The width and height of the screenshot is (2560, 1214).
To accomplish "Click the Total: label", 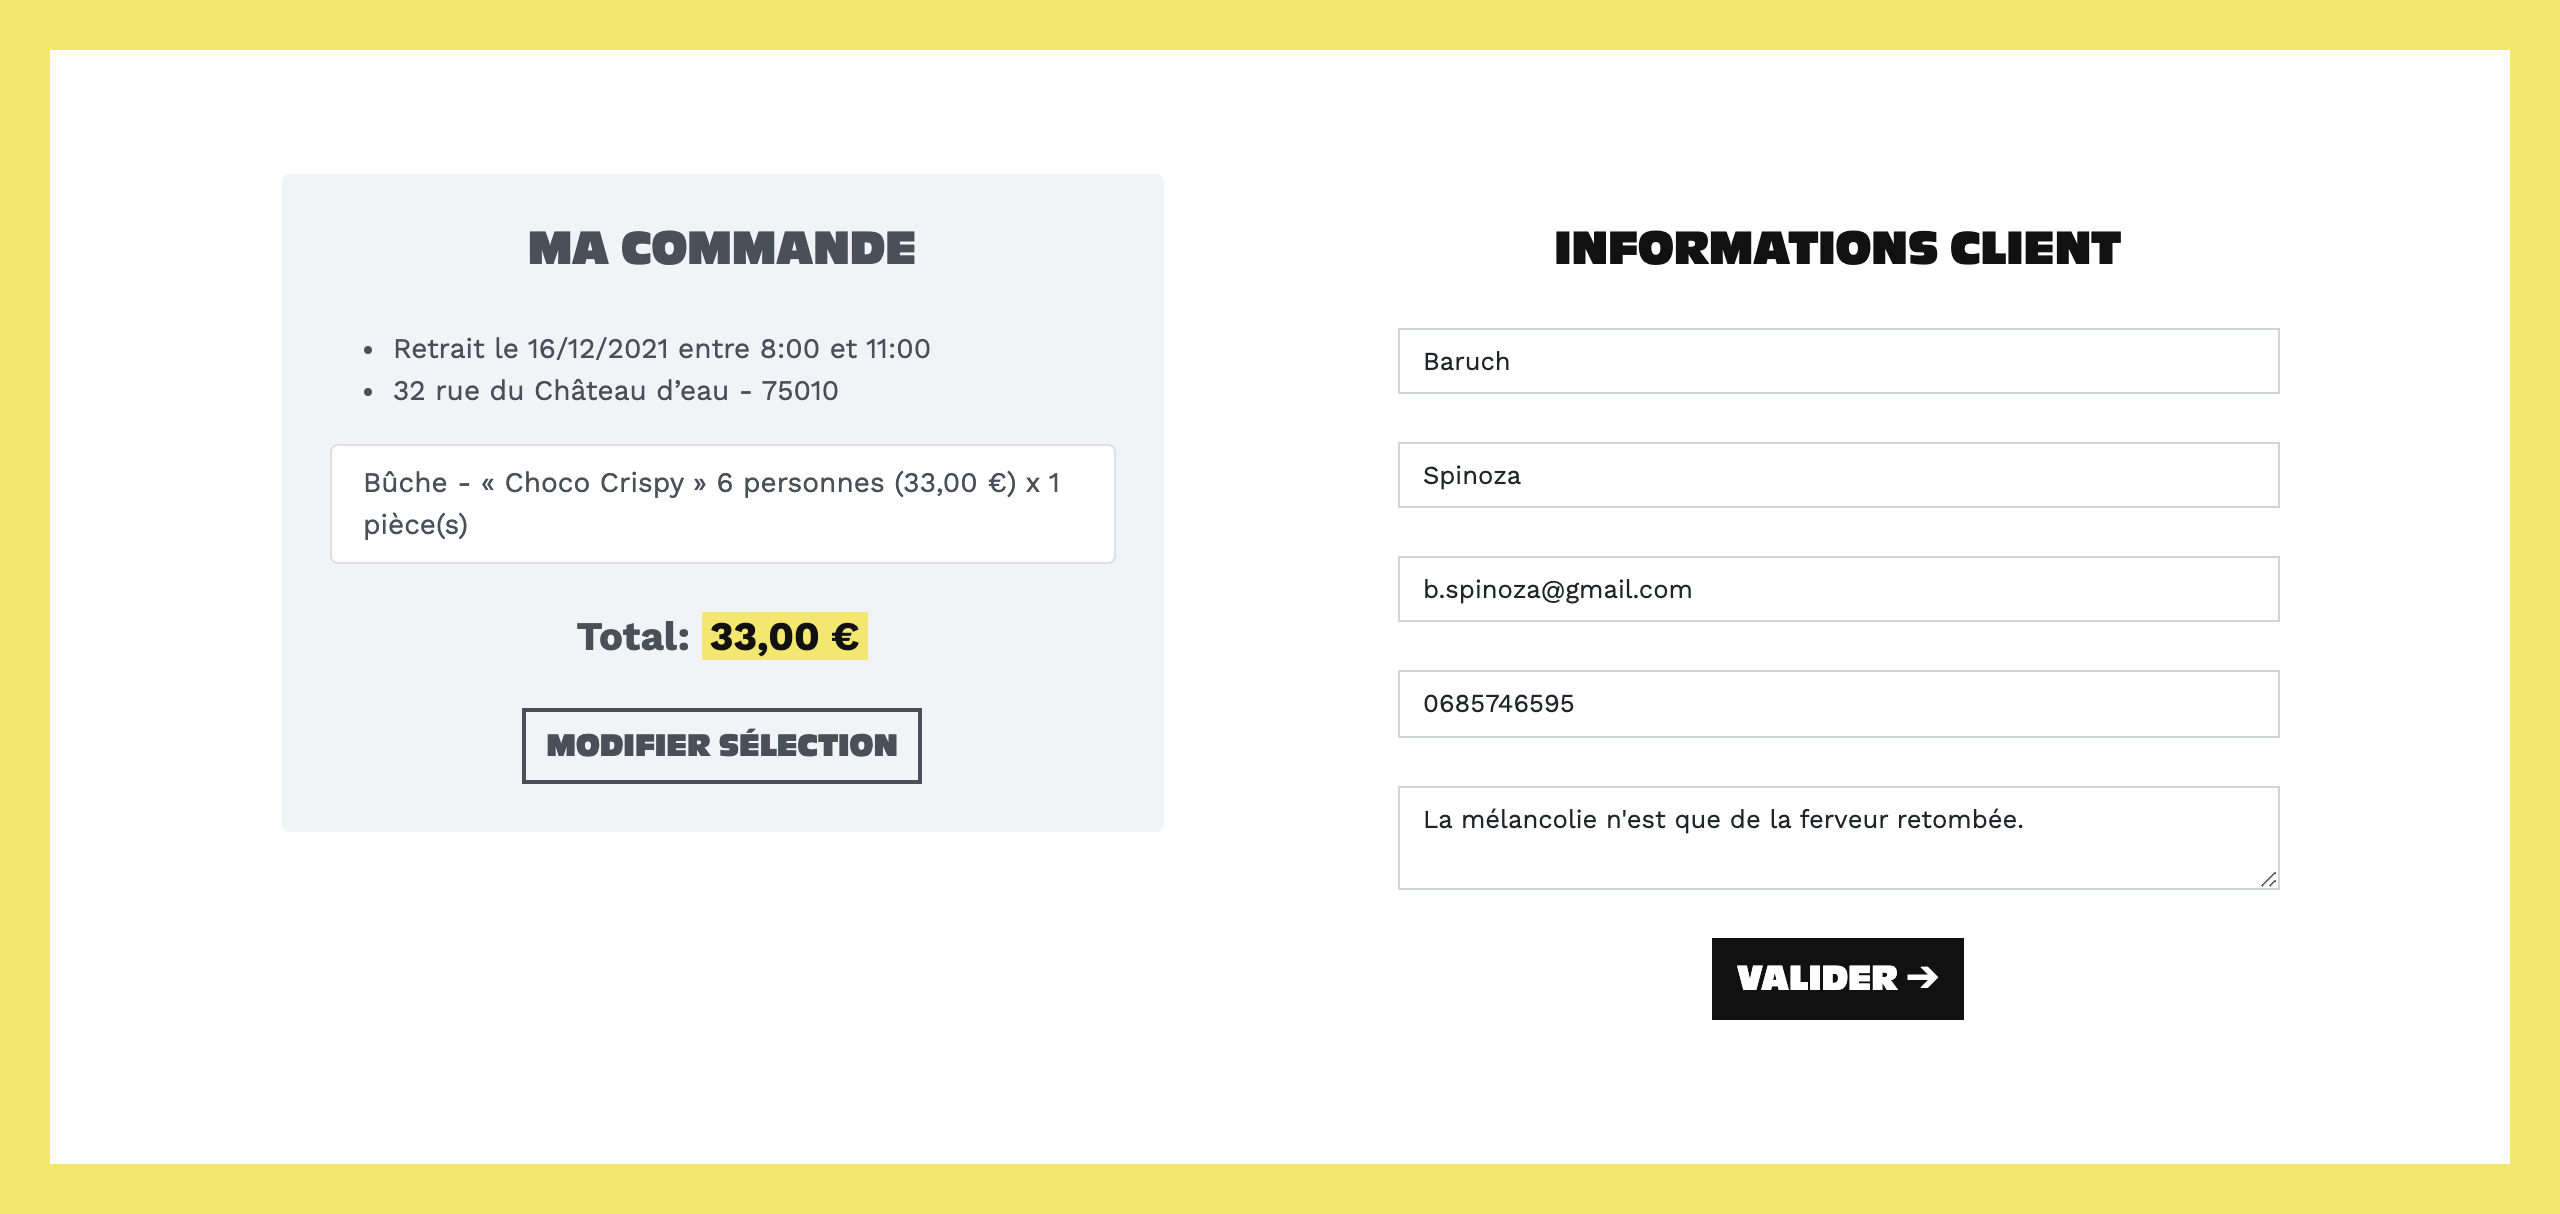I will [x=633, y=637].
